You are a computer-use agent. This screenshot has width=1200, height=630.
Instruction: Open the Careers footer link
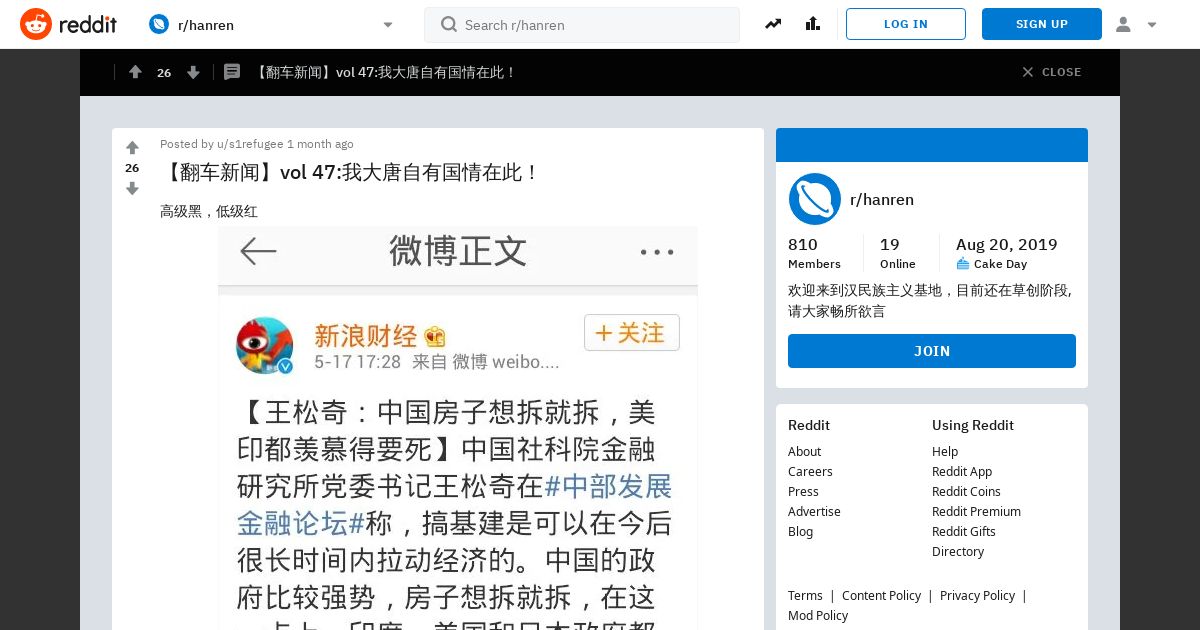810,471
